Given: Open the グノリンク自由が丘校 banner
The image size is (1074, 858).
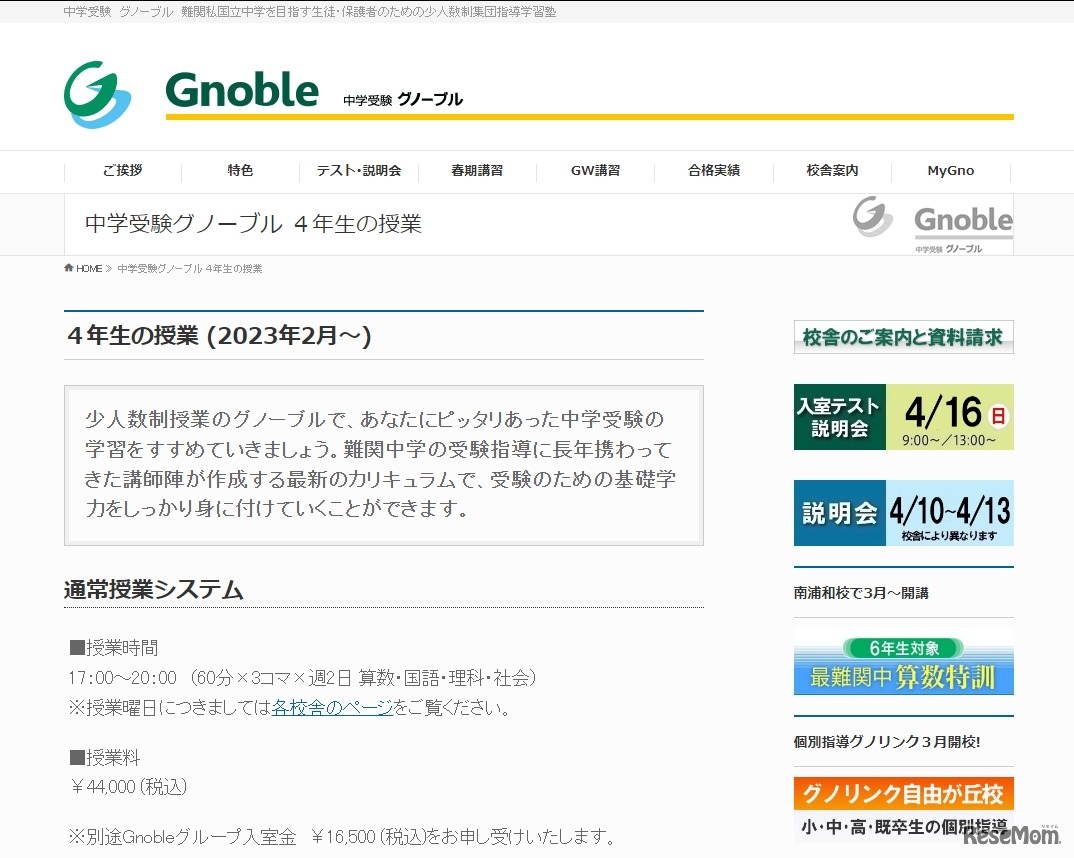Looking at the screenshot, I should [x=903, y=809].
